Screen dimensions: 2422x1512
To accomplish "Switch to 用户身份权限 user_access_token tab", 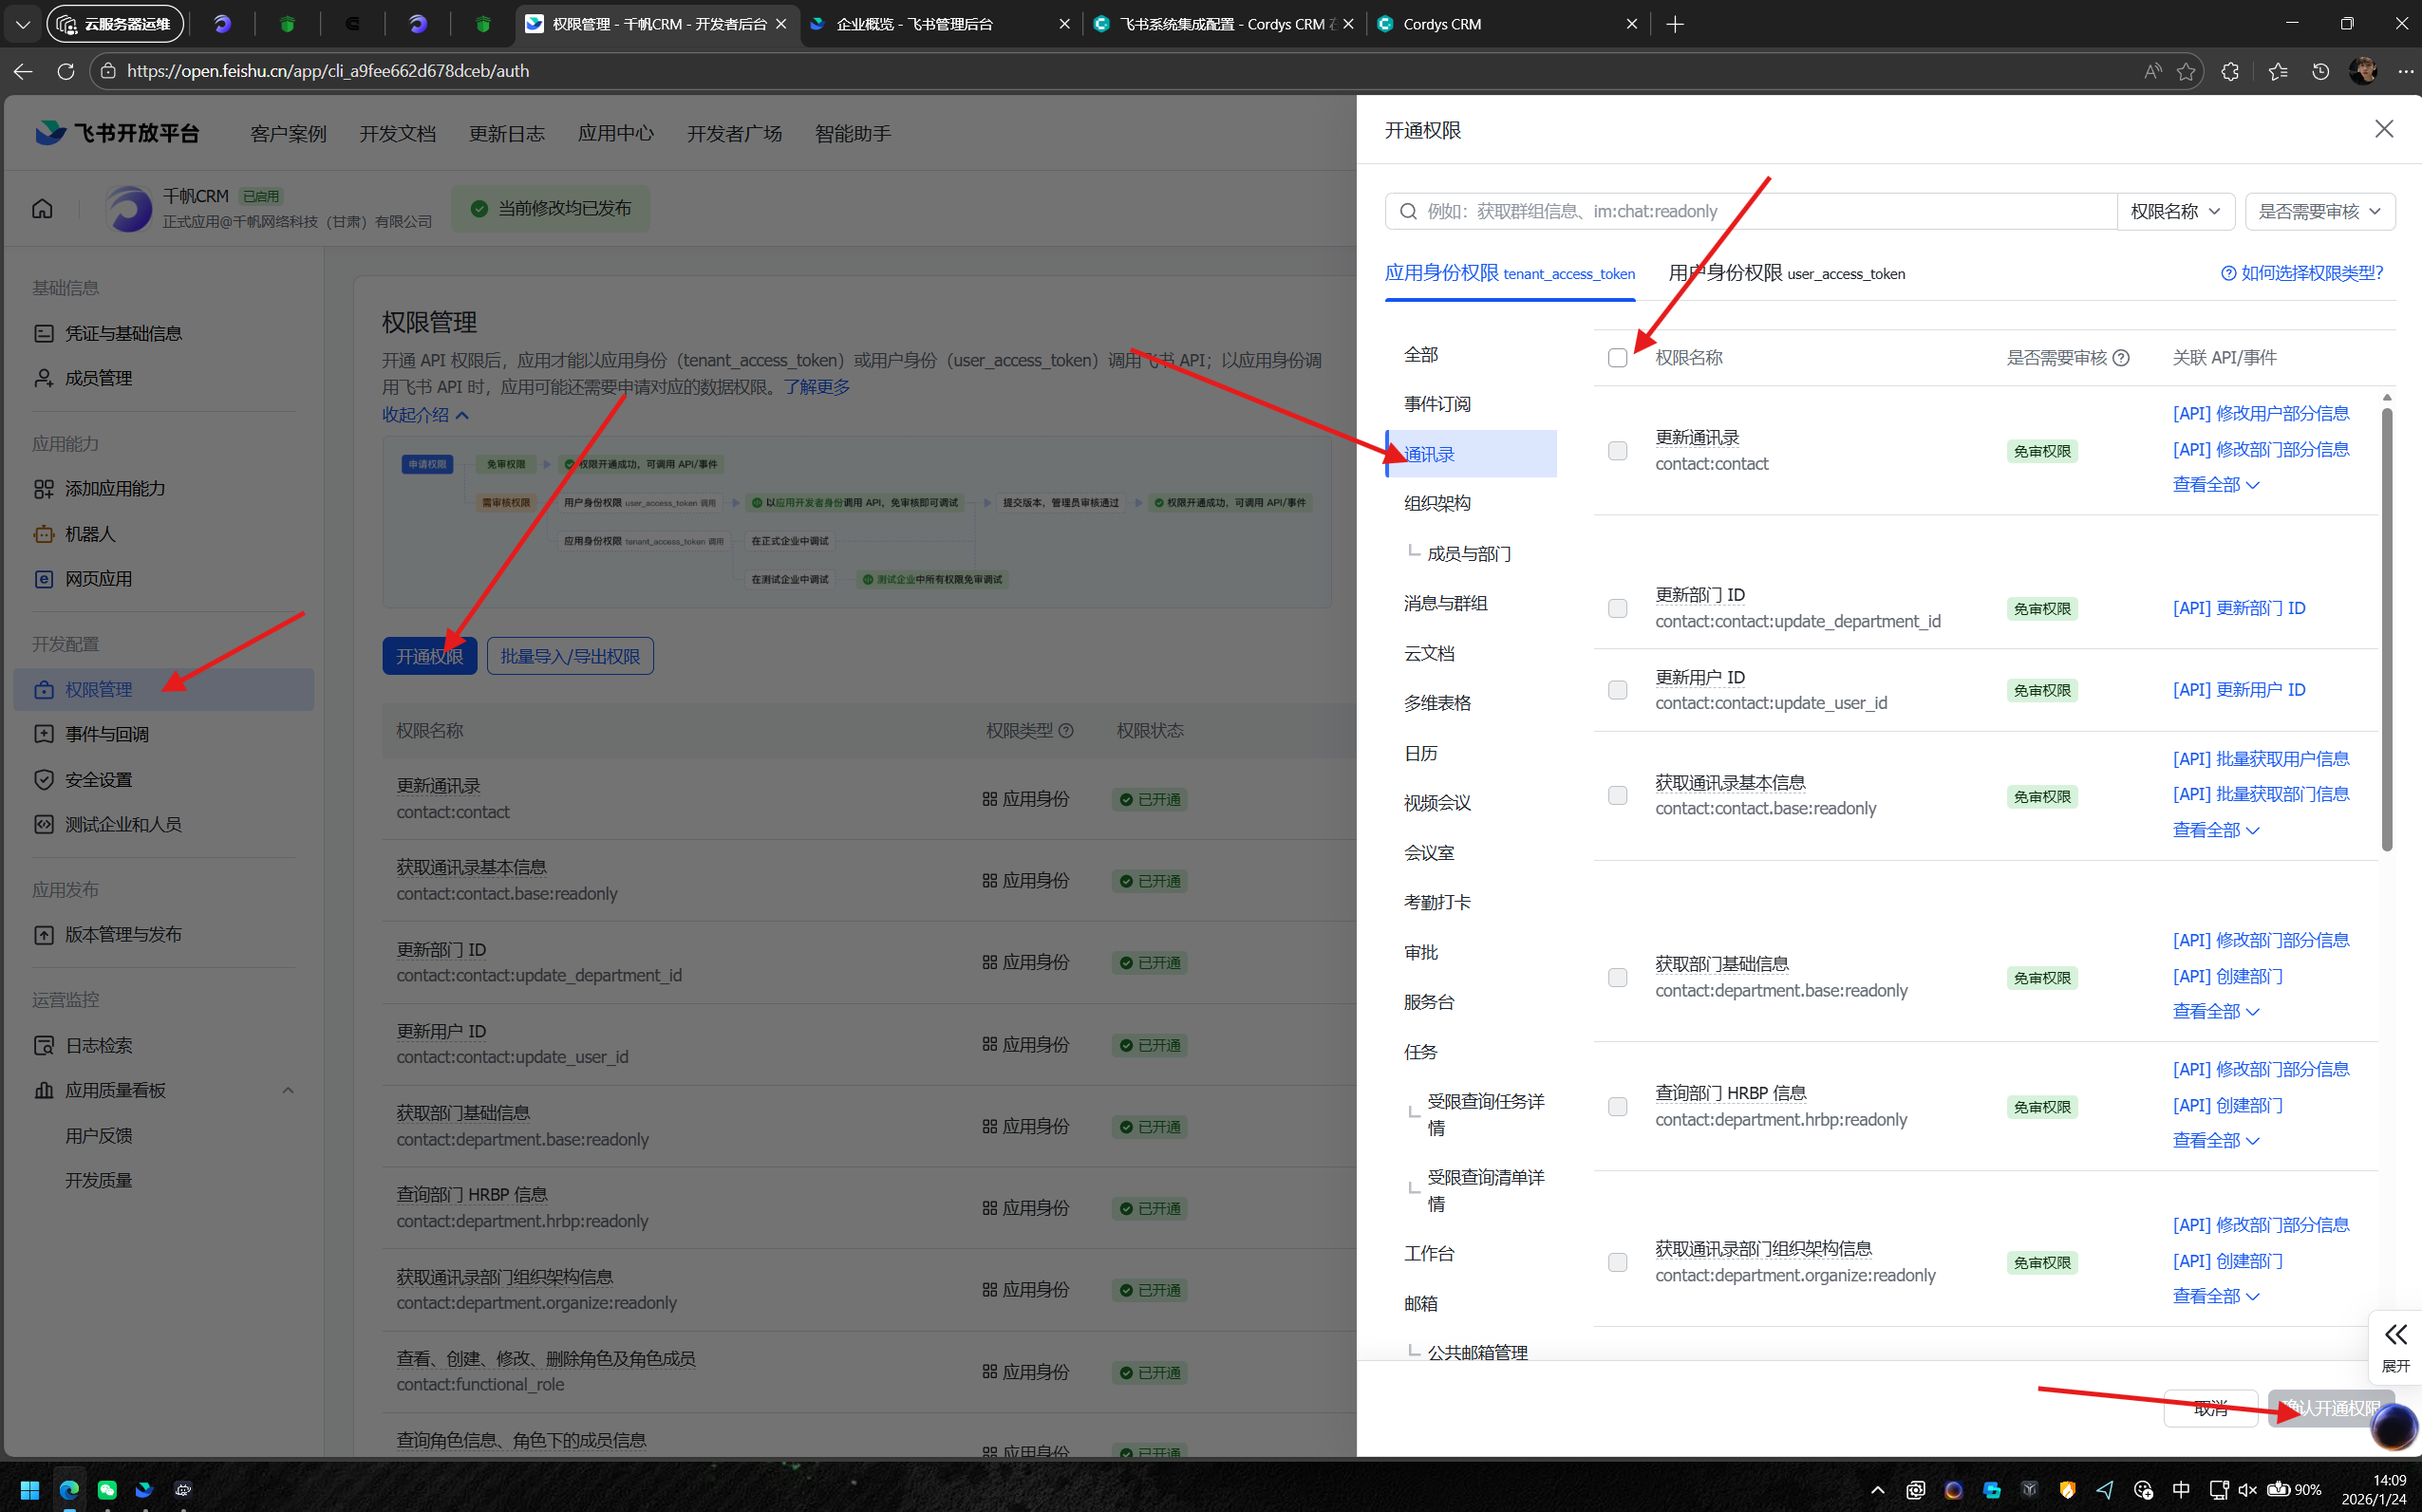I will coord(1786,273).
